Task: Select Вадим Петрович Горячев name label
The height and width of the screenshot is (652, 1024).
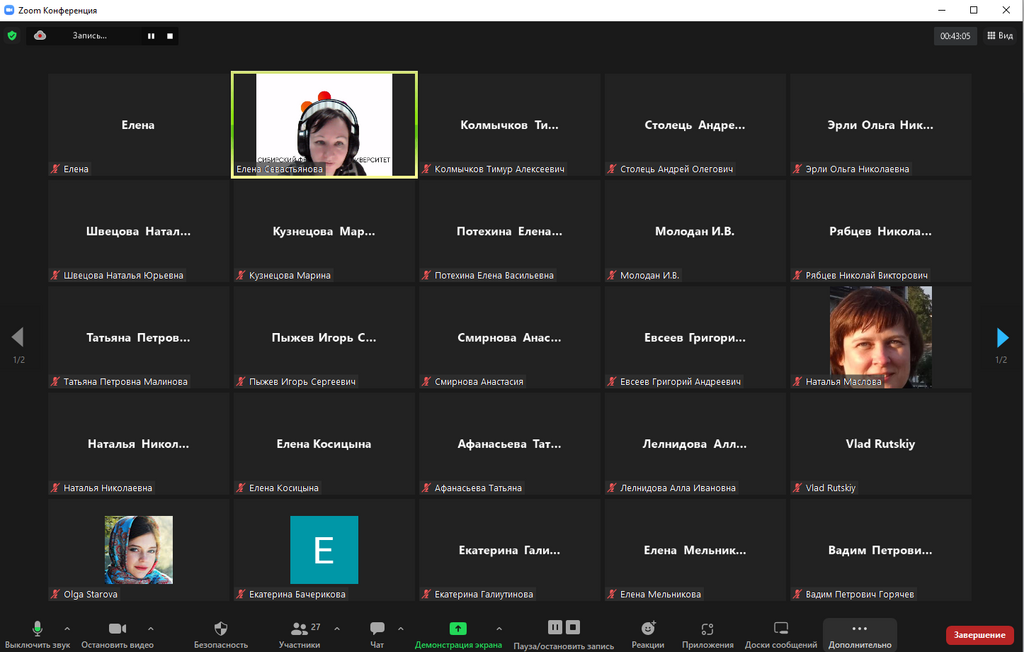Action: click(x=859, y=594)
